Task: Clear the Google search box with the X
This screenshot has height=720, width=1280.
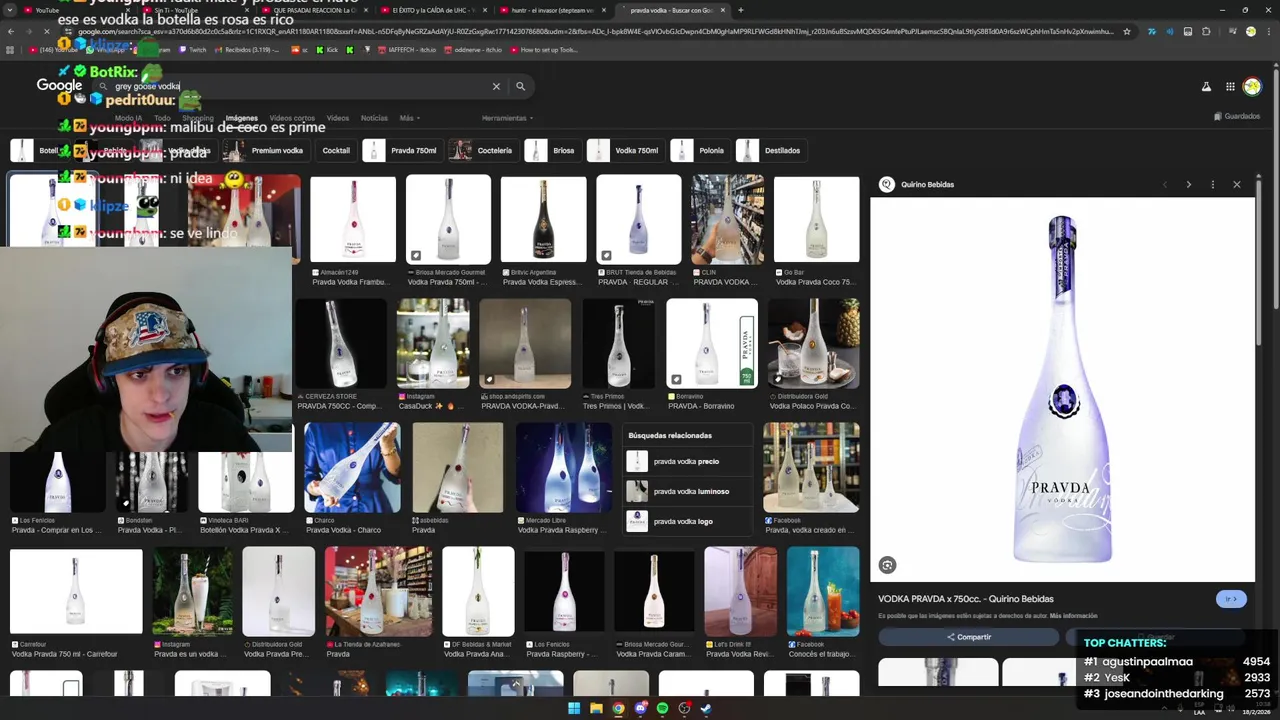Action: coord(496,87)
